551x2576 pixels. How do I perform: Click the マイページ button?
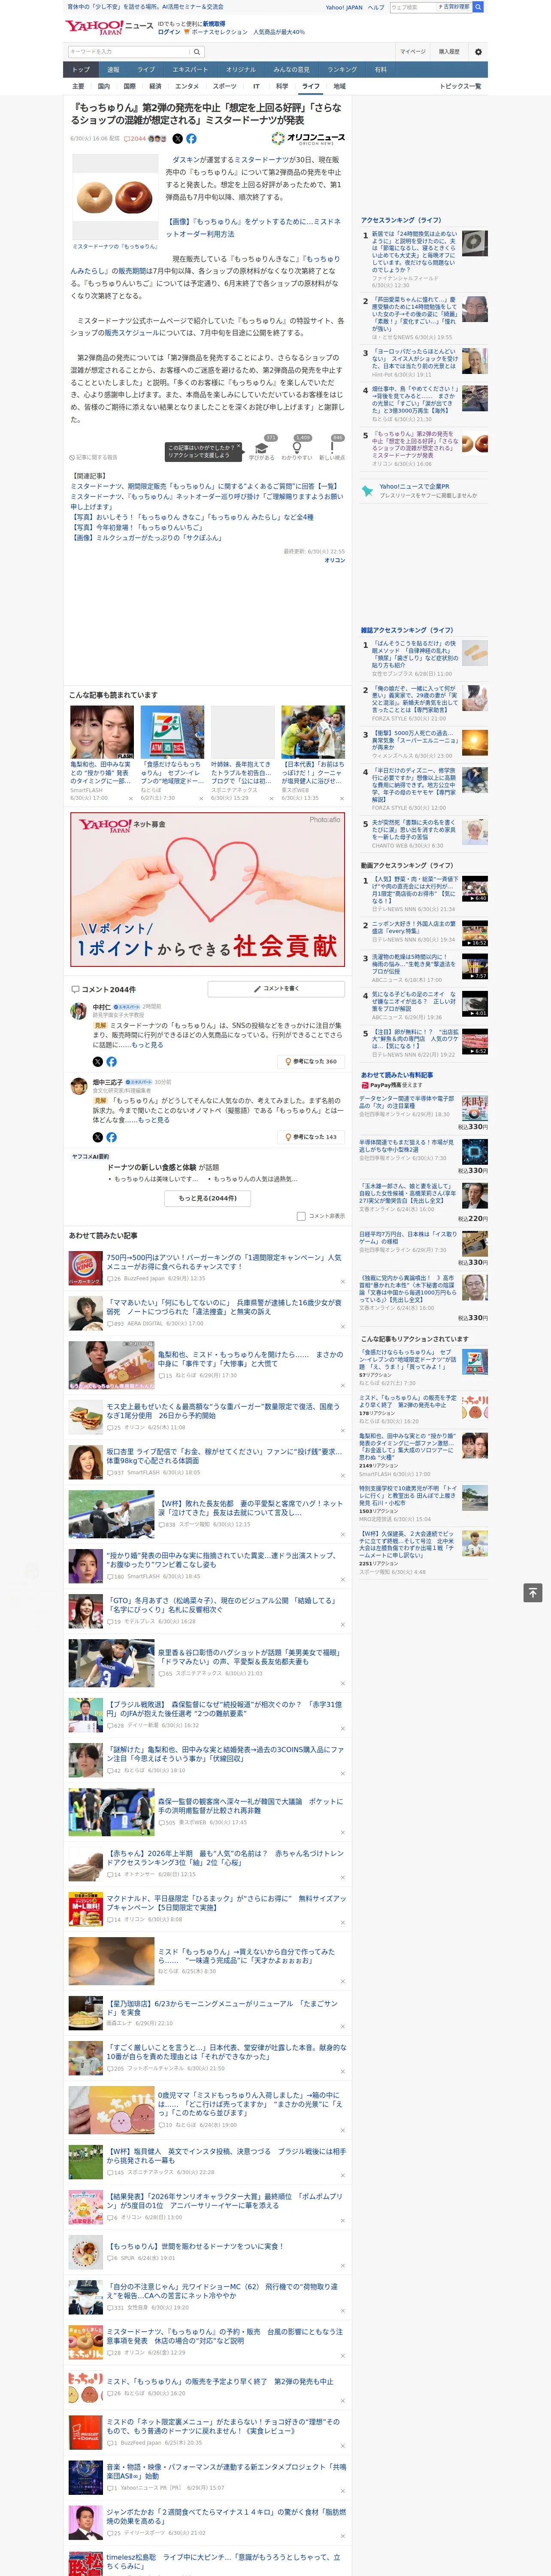pyautogui.click(x=413, y=52)
